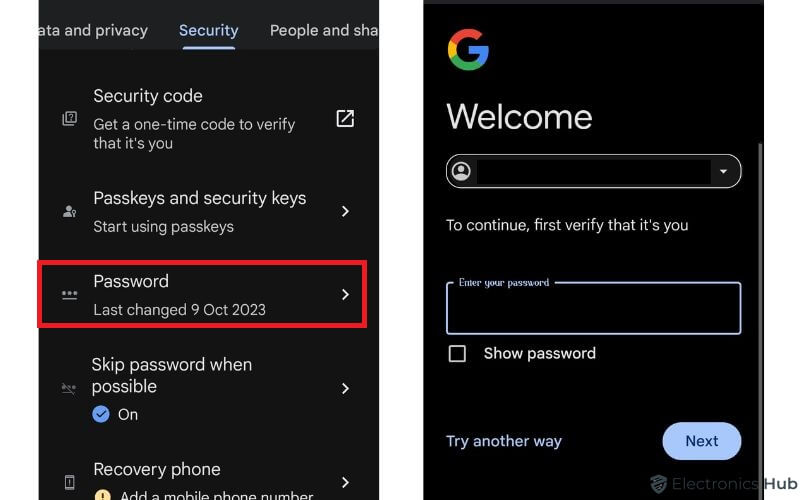This screenshot has width=800, height=500.
Task: Open Passkeys and security keys chevron
Action: pos(345,211)
